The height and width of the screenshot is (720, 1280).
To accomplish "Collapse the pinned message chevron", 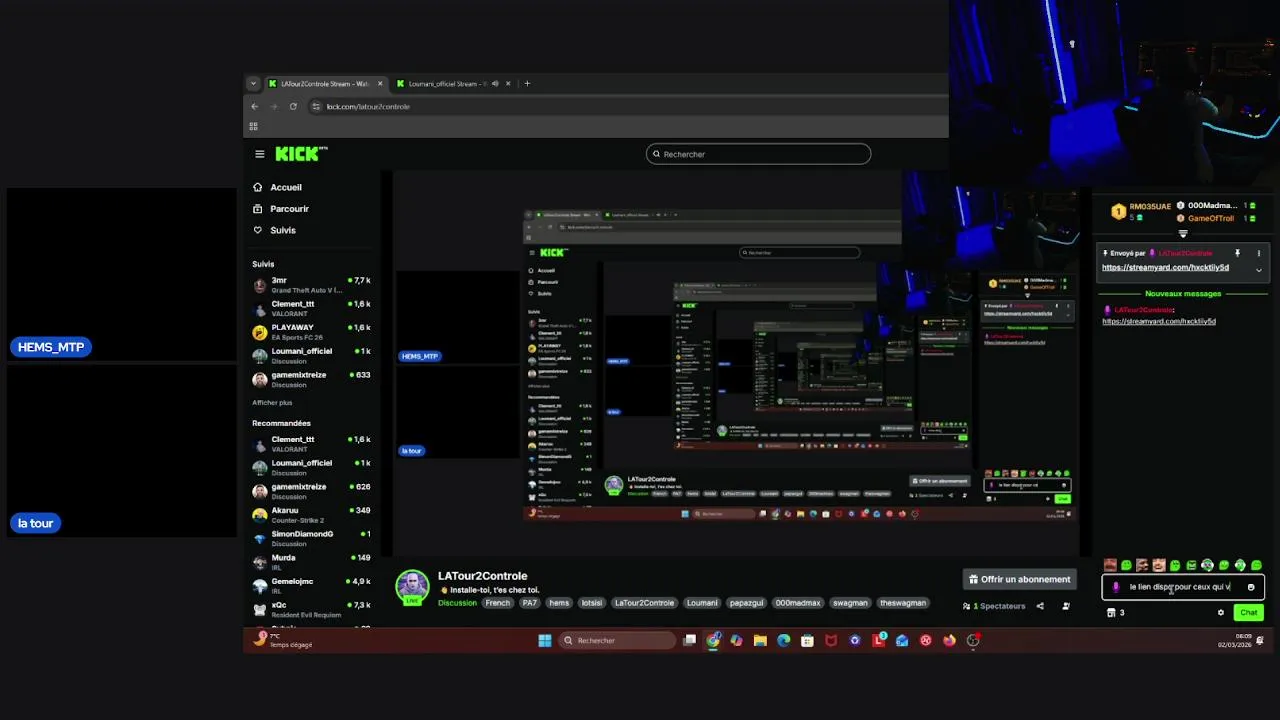I will point(1259,270).
